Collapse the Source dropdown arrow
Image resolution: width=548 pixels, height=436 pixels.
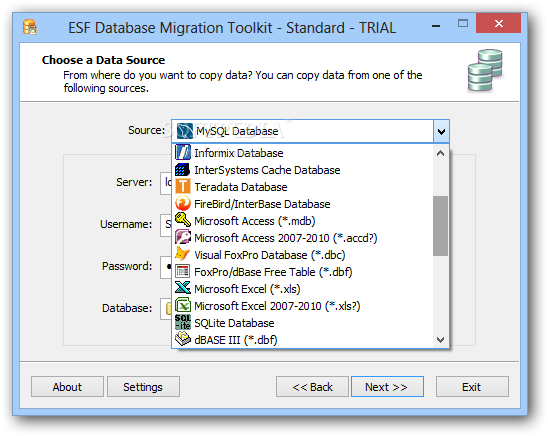[441, 131]
